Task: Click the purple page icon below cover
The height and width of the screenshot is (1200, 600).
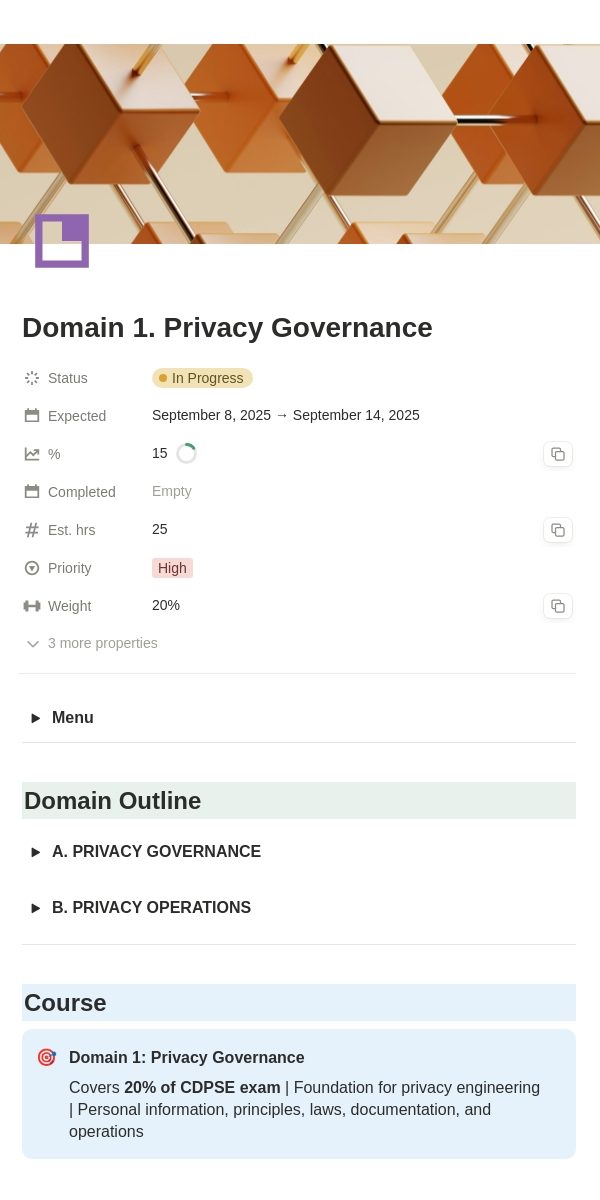Action: pos(62,241)
